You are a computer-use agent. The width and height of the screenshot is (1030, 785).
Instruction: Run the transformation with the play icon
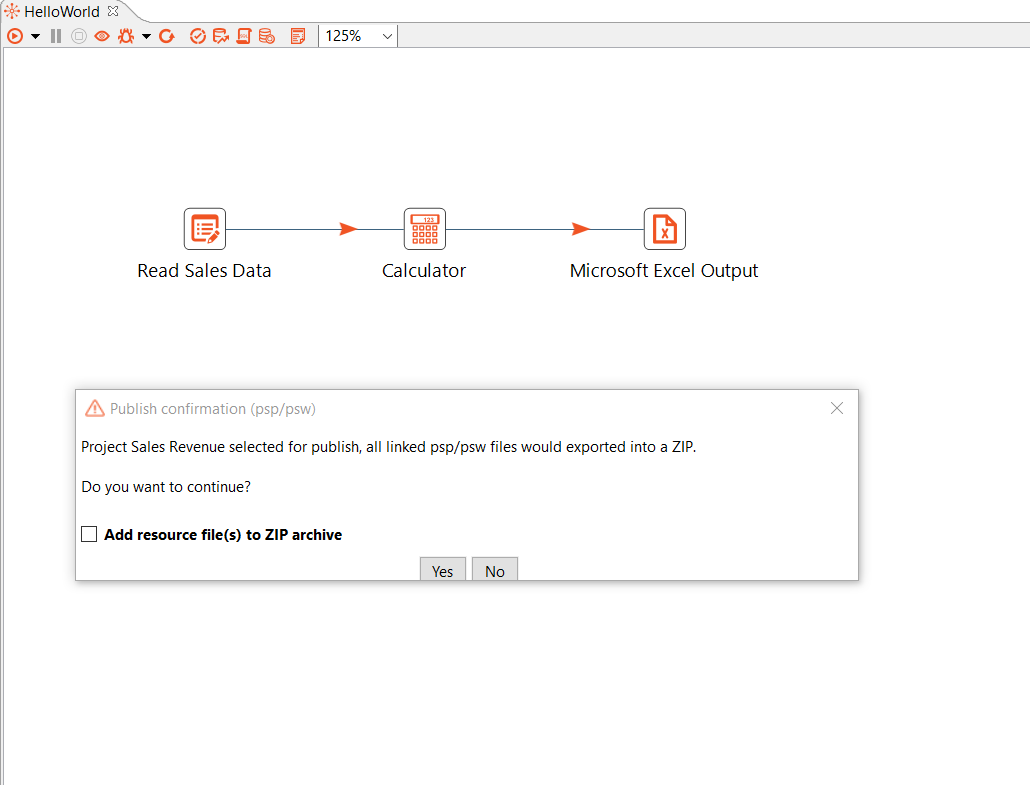tap(15, 36)
